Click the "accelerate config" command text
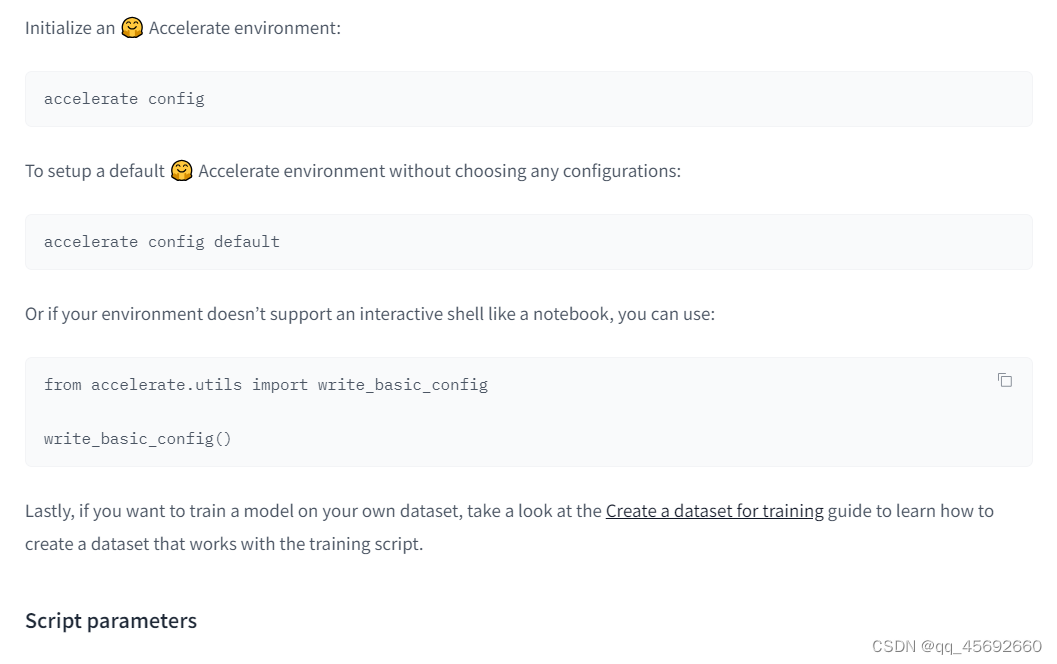 point(124,99)
